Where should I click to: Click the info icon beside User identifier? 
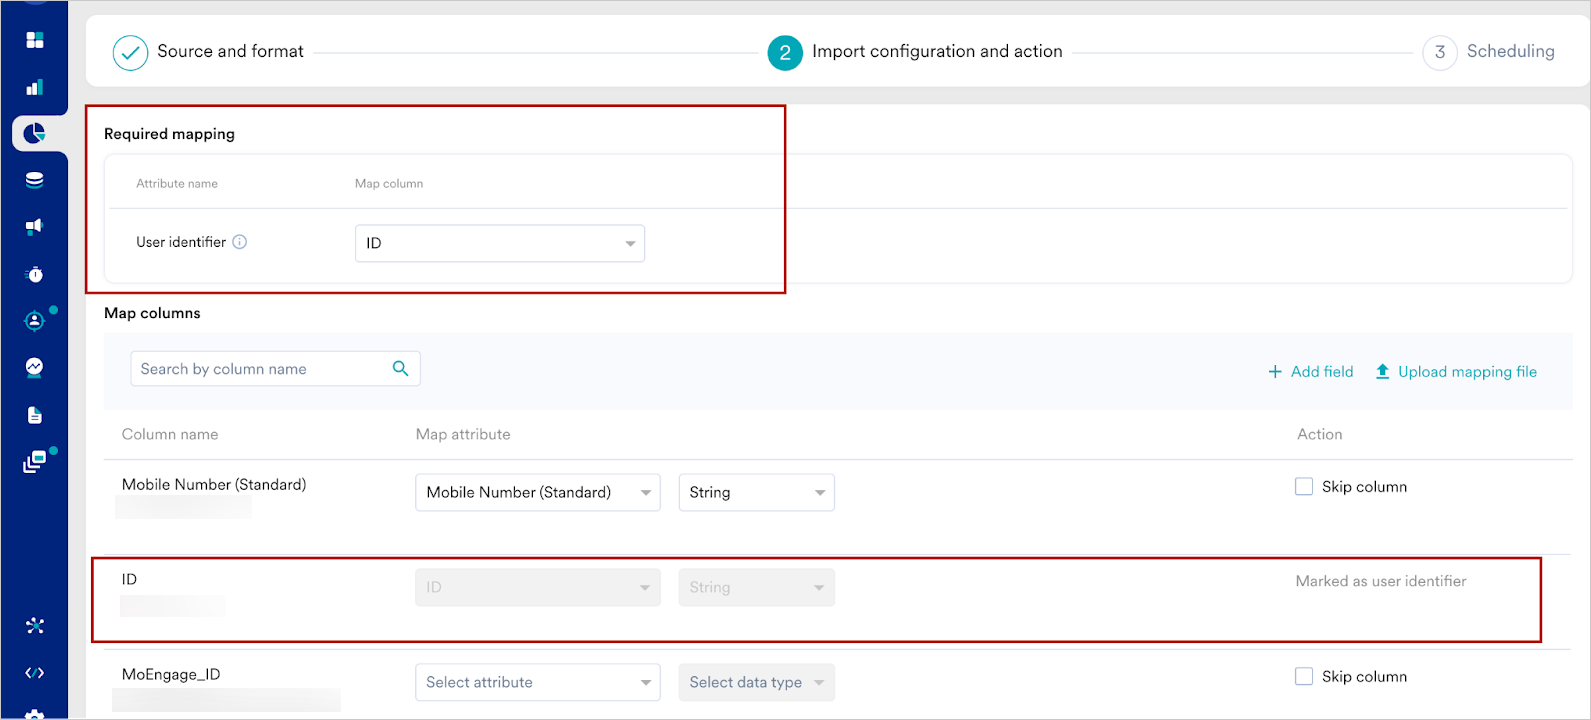click(x=240, y=242)
